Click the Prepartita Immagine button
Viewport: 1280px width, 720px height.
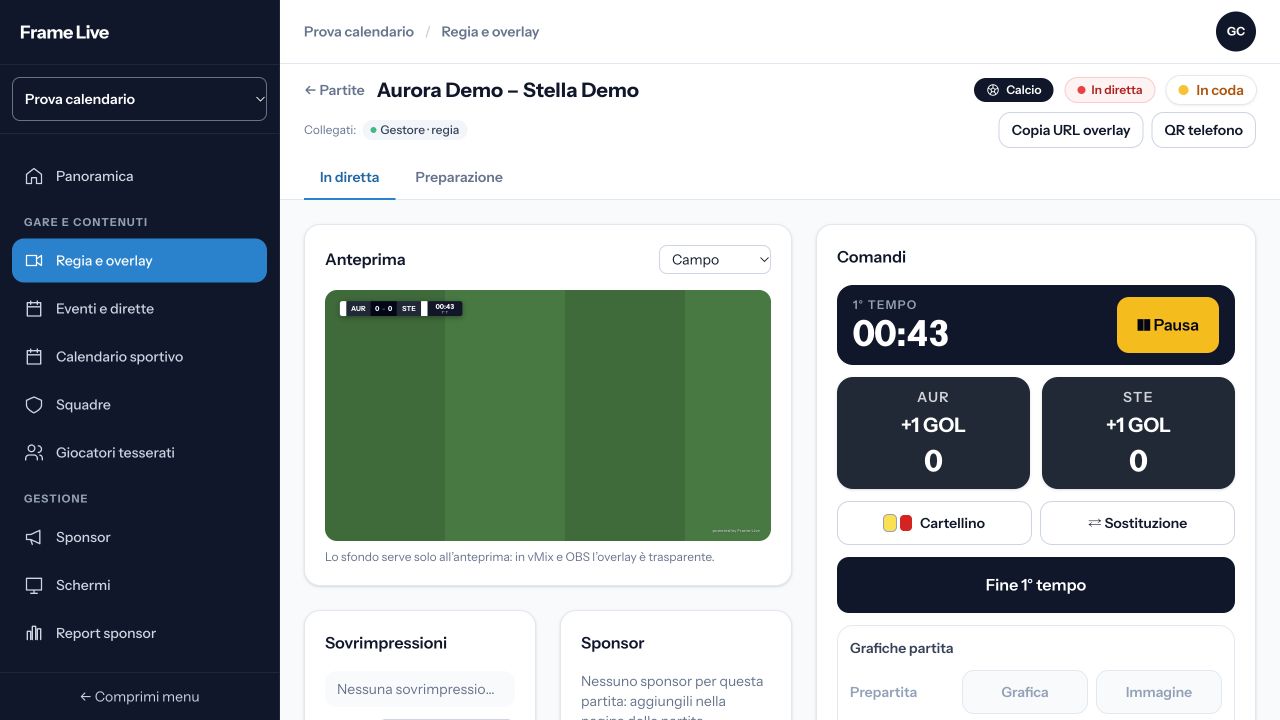click(x=1159, y=692)
